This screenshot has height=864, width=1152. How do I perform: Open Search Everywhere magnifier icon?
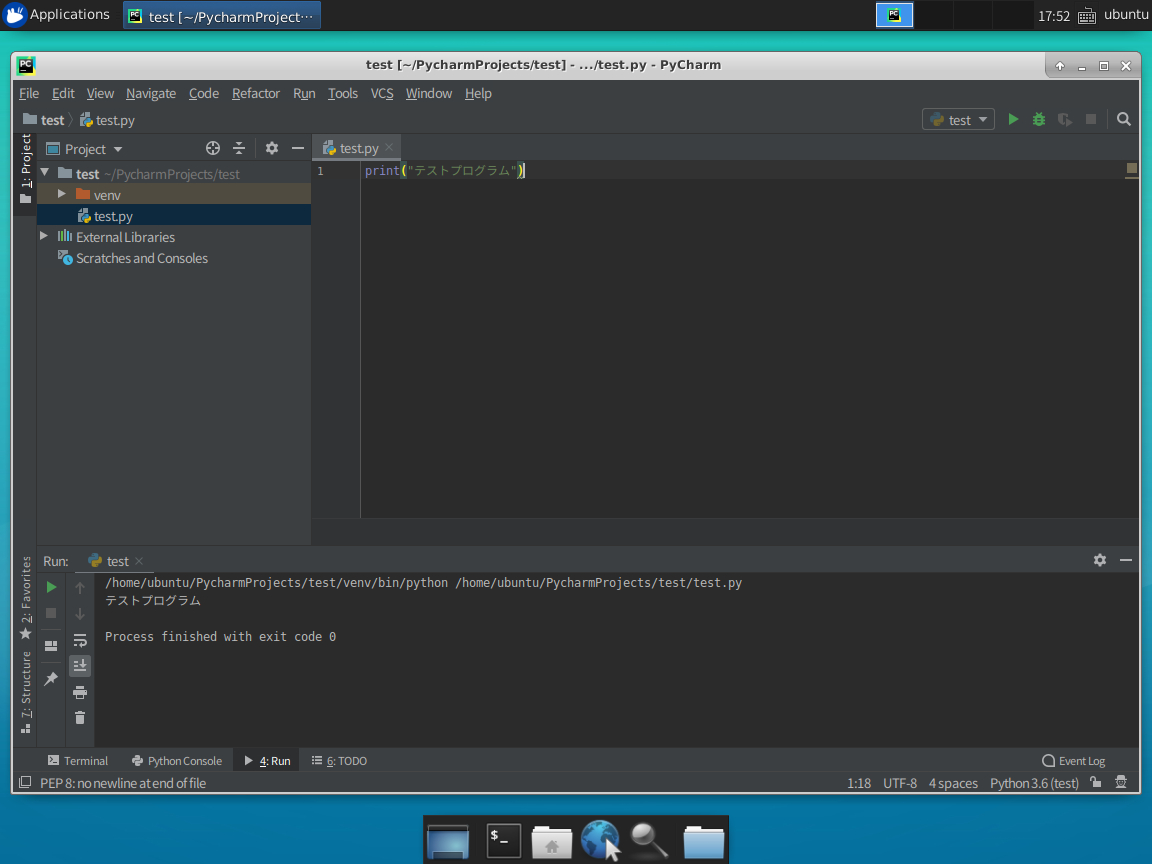point(1123,119)
